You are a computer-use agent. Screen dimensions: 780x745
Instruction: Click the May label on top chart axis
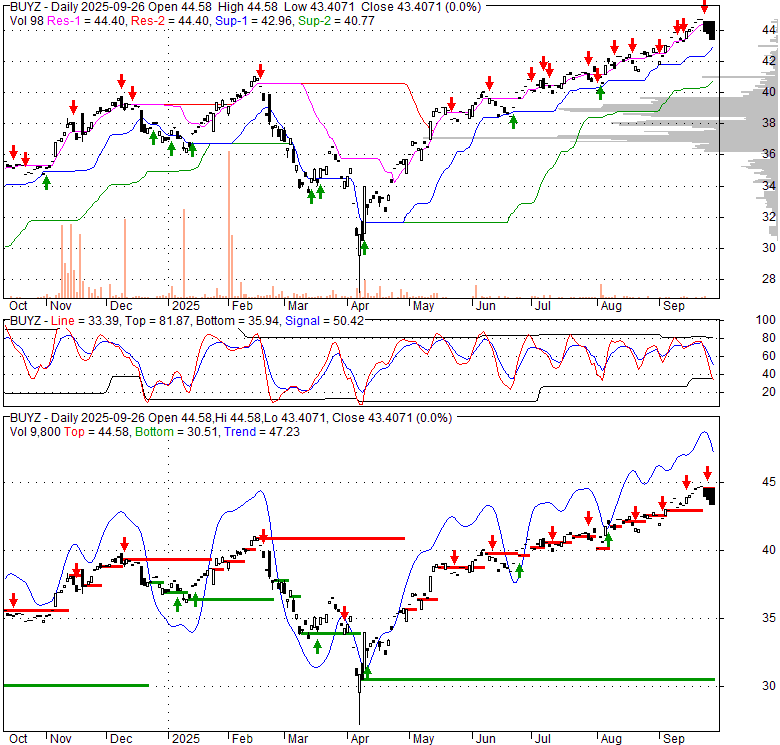tap(423, 306)
